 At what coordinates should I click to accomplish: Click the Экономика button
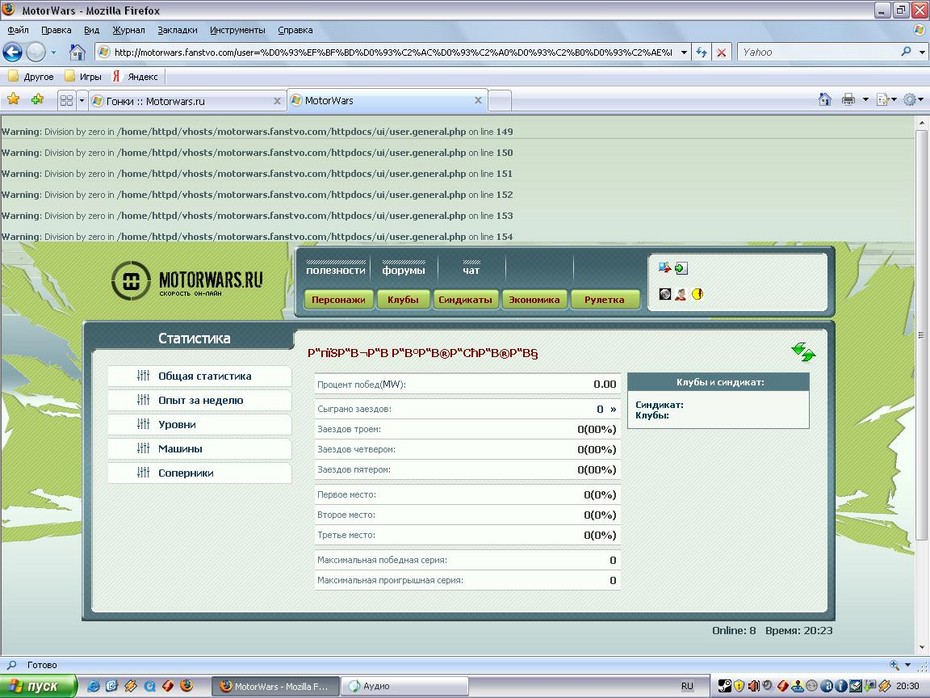pos(534,299)
